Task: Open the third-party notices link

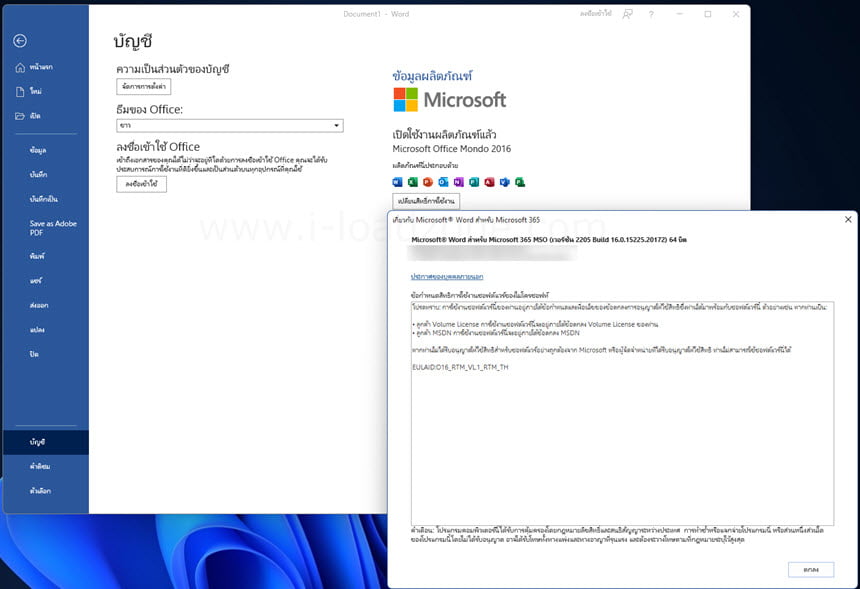Action: click(x=447, y=276)
